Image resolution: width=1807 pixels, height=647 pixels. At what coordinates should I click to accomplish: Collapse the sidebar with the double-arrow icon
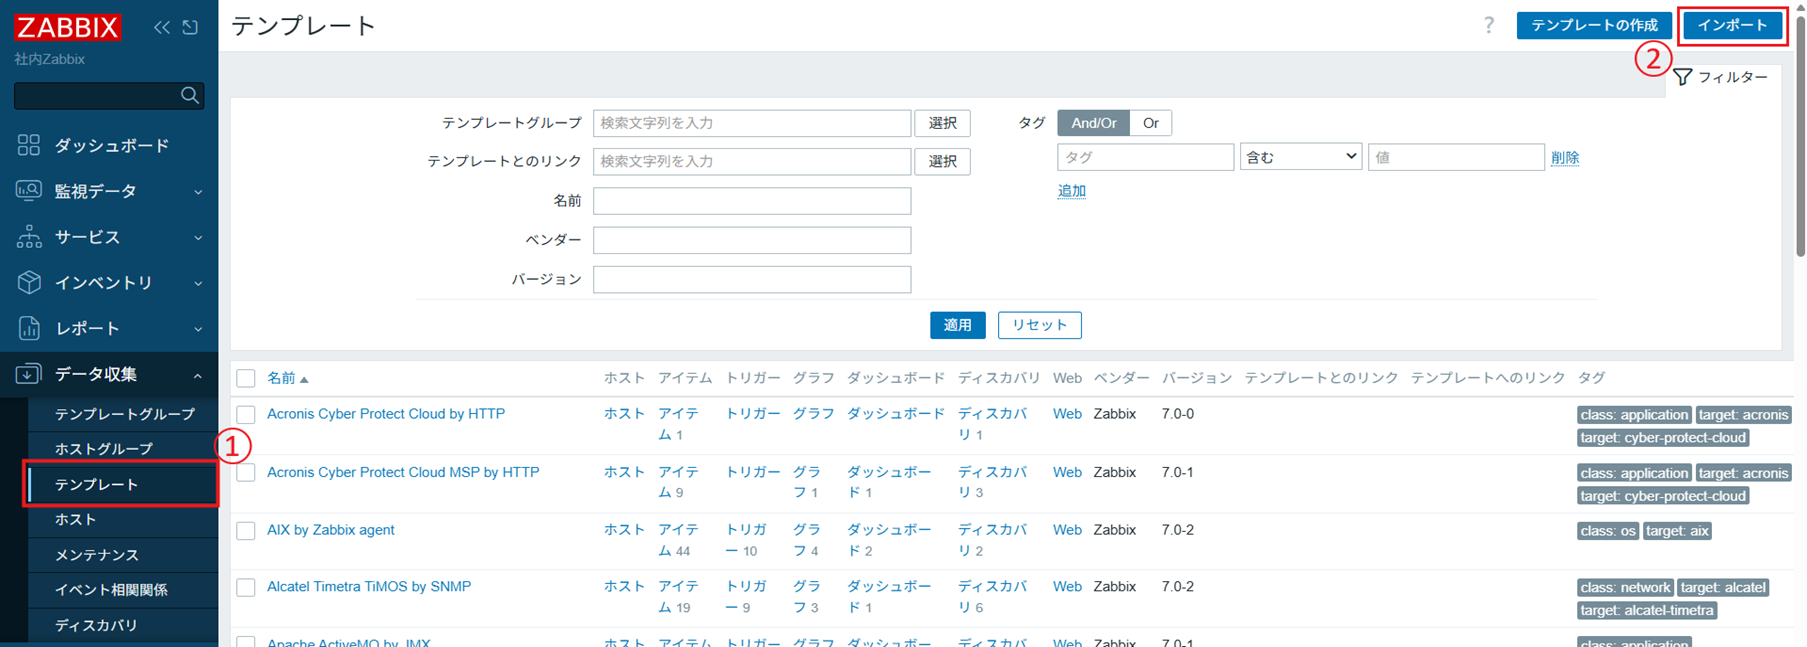click(161, 27)
